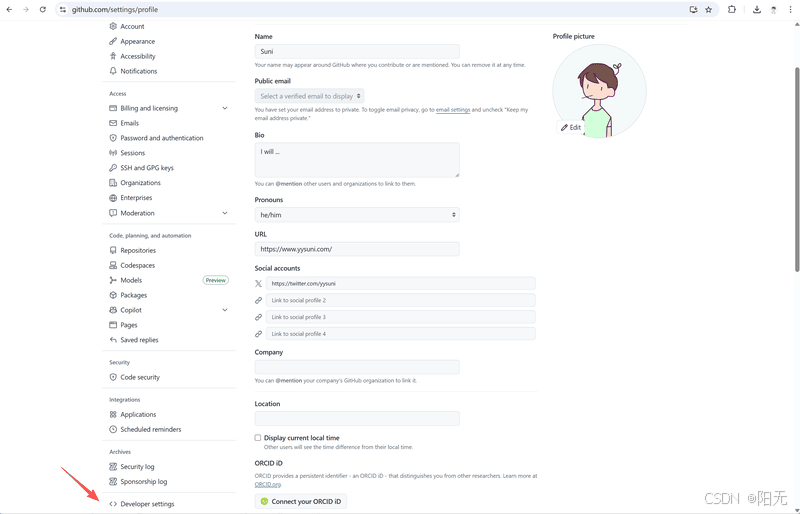The height and width of the screenshot is (514, 800).
Task: Toggle Display current local time checkbox
Action: point(258,437)
